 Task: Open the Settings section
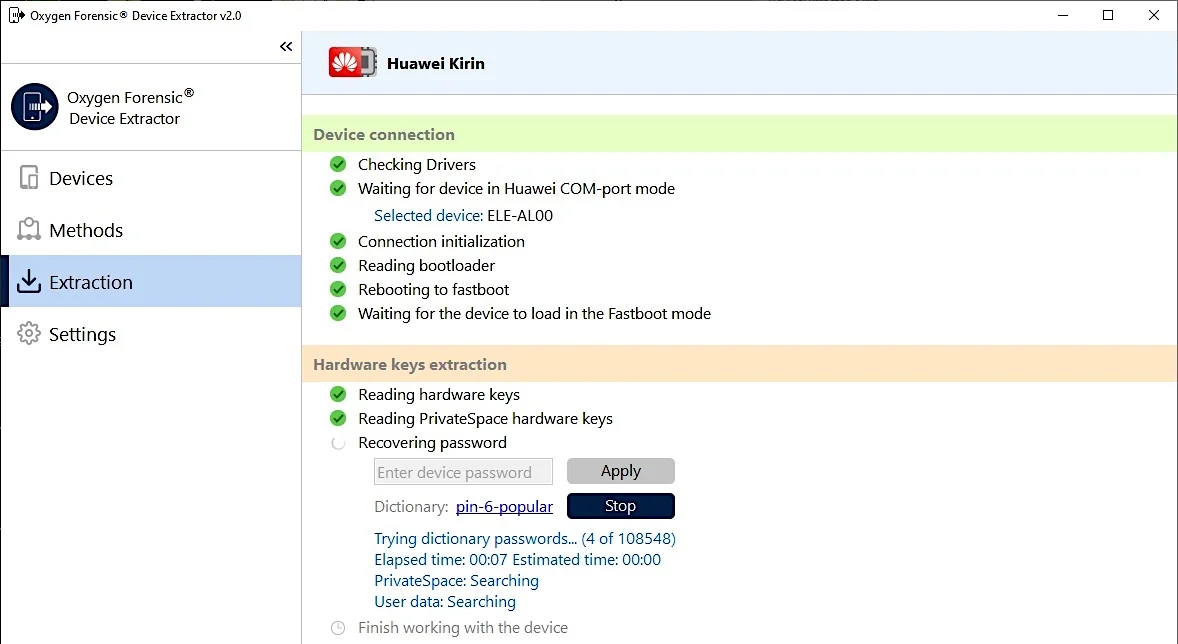click(151, 334)
